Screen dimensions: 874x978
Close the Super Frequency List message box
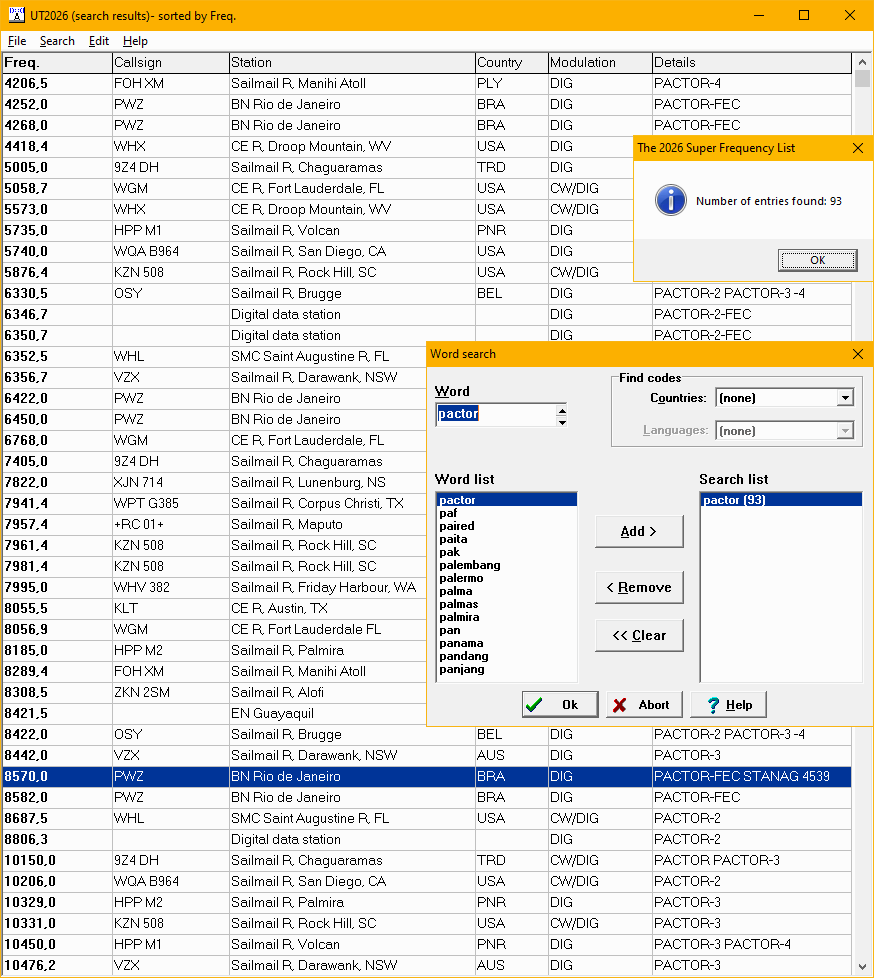(x=857, y=148)
